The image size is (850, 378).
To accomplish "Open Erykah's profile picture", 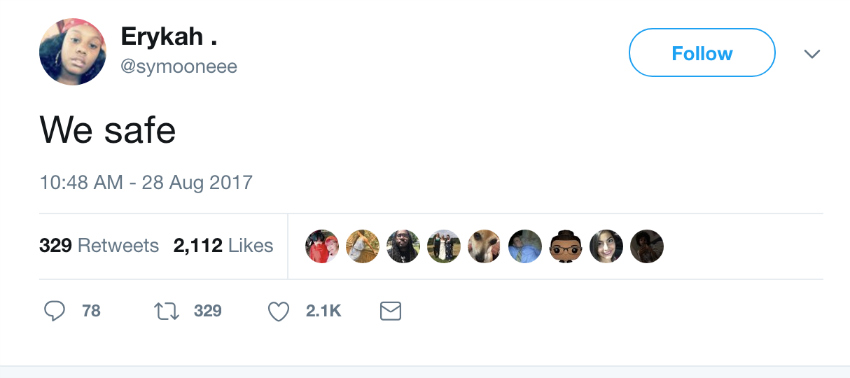I will pos(73,52).
